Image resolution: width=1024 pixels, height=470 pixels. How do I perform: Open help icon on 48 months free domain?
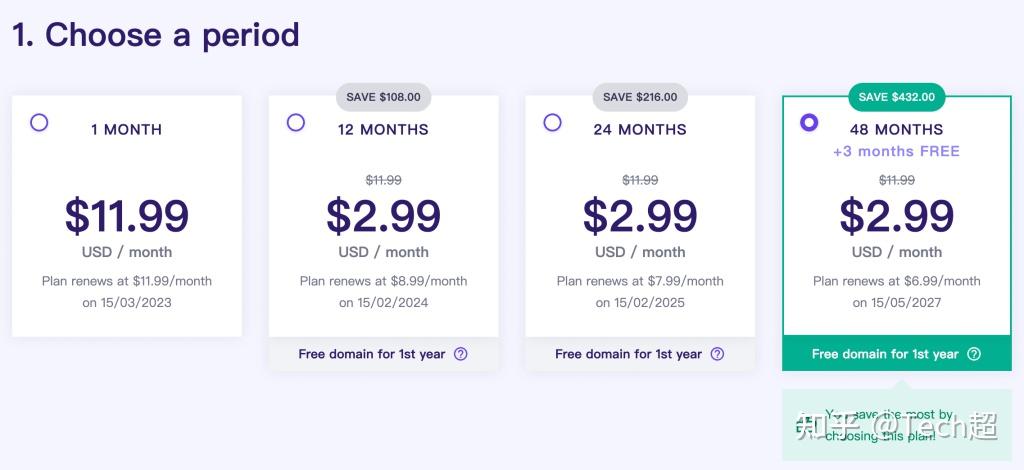[x=974, y=354]
